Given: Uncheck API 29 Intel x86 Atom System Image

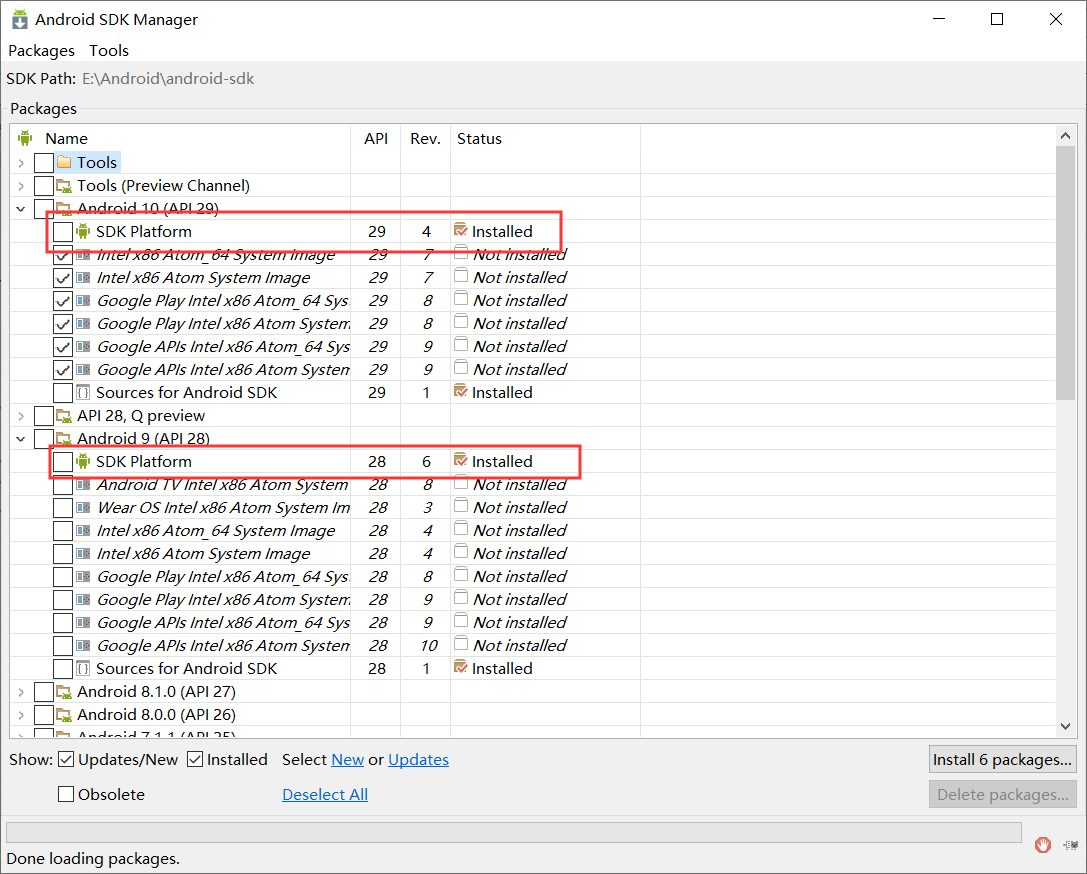Looking at the screenshot, I should point(63,278).
